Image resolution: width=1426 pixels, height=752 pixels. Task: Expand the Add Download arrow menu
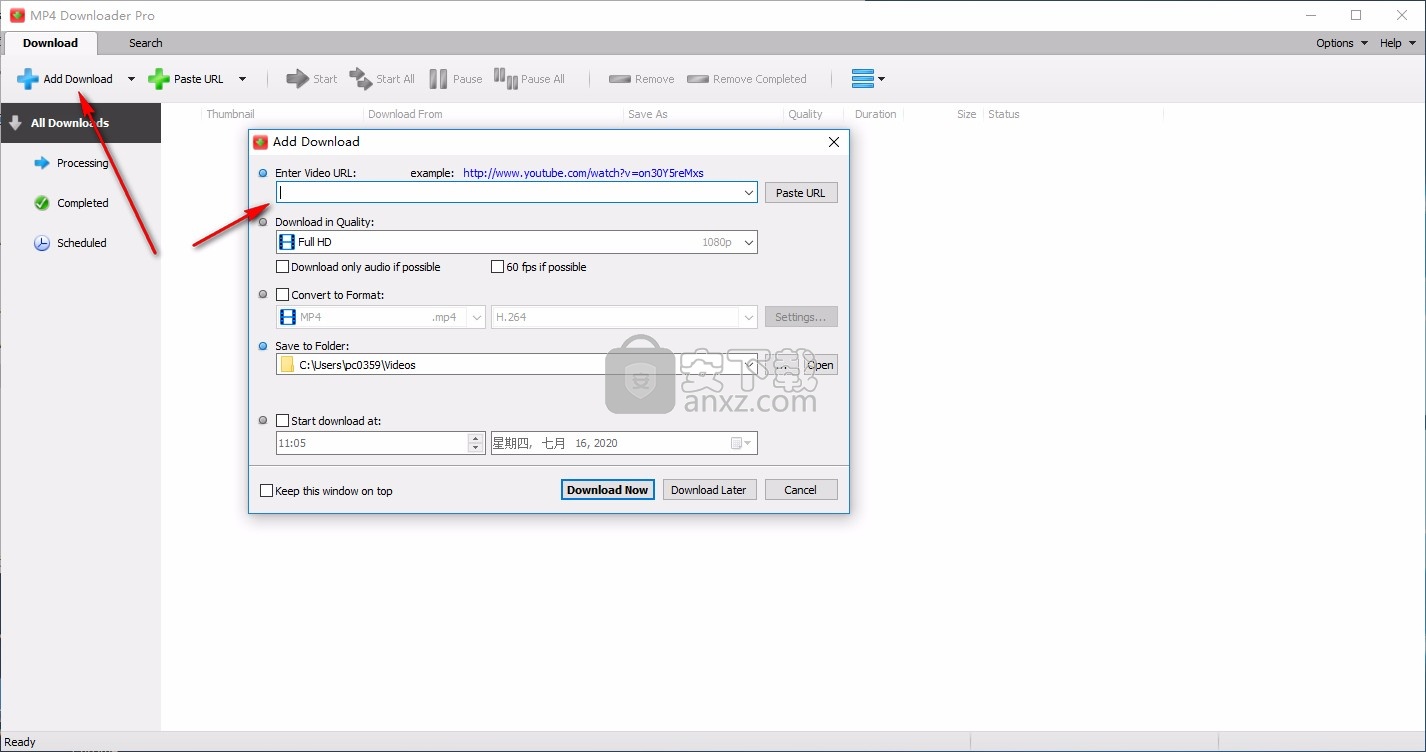(131, 79)
